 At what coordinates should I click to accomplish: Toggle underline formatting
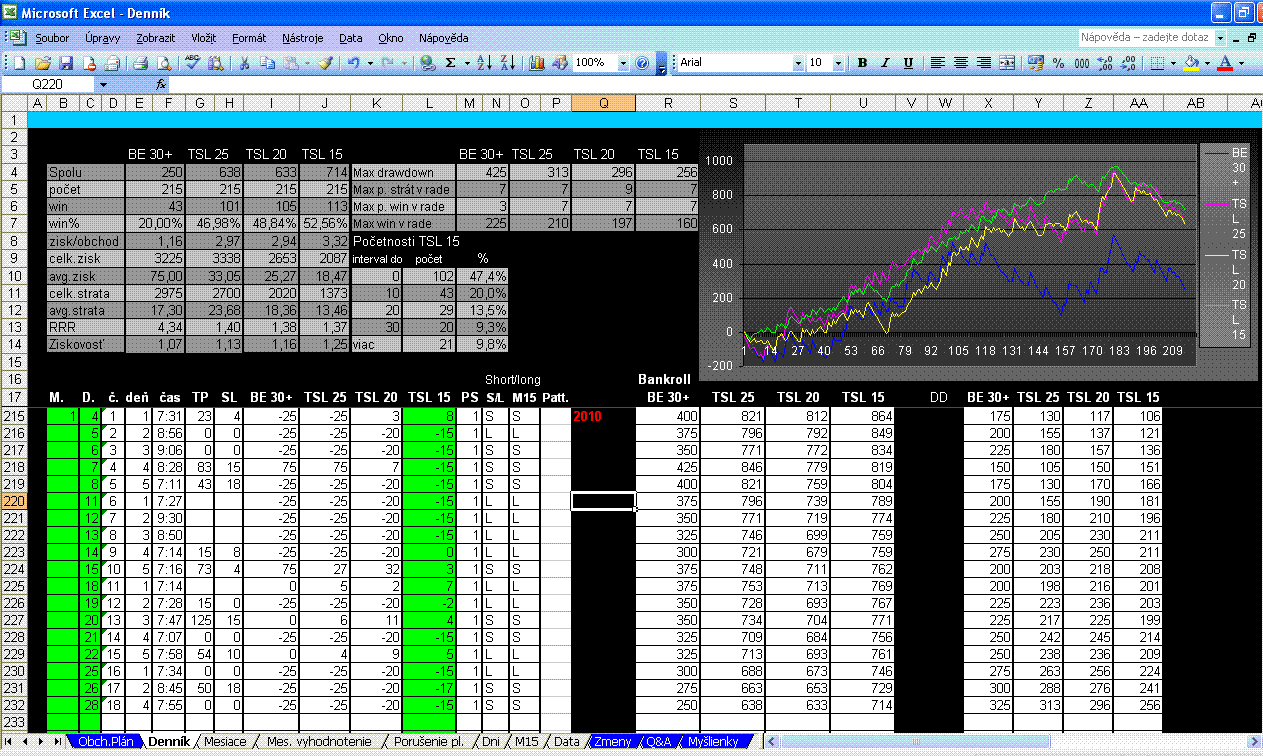pyautogui.click(x=908, y=62)
